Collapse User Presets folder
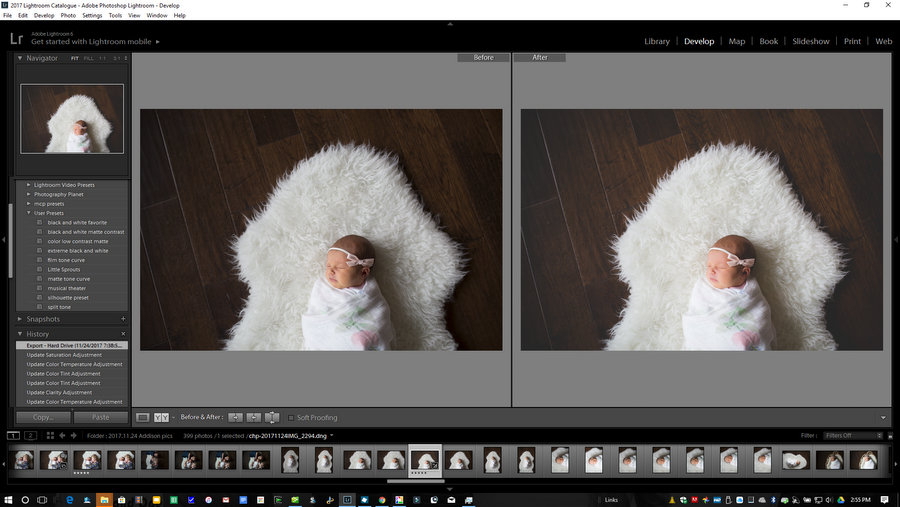 click(29, 213)
